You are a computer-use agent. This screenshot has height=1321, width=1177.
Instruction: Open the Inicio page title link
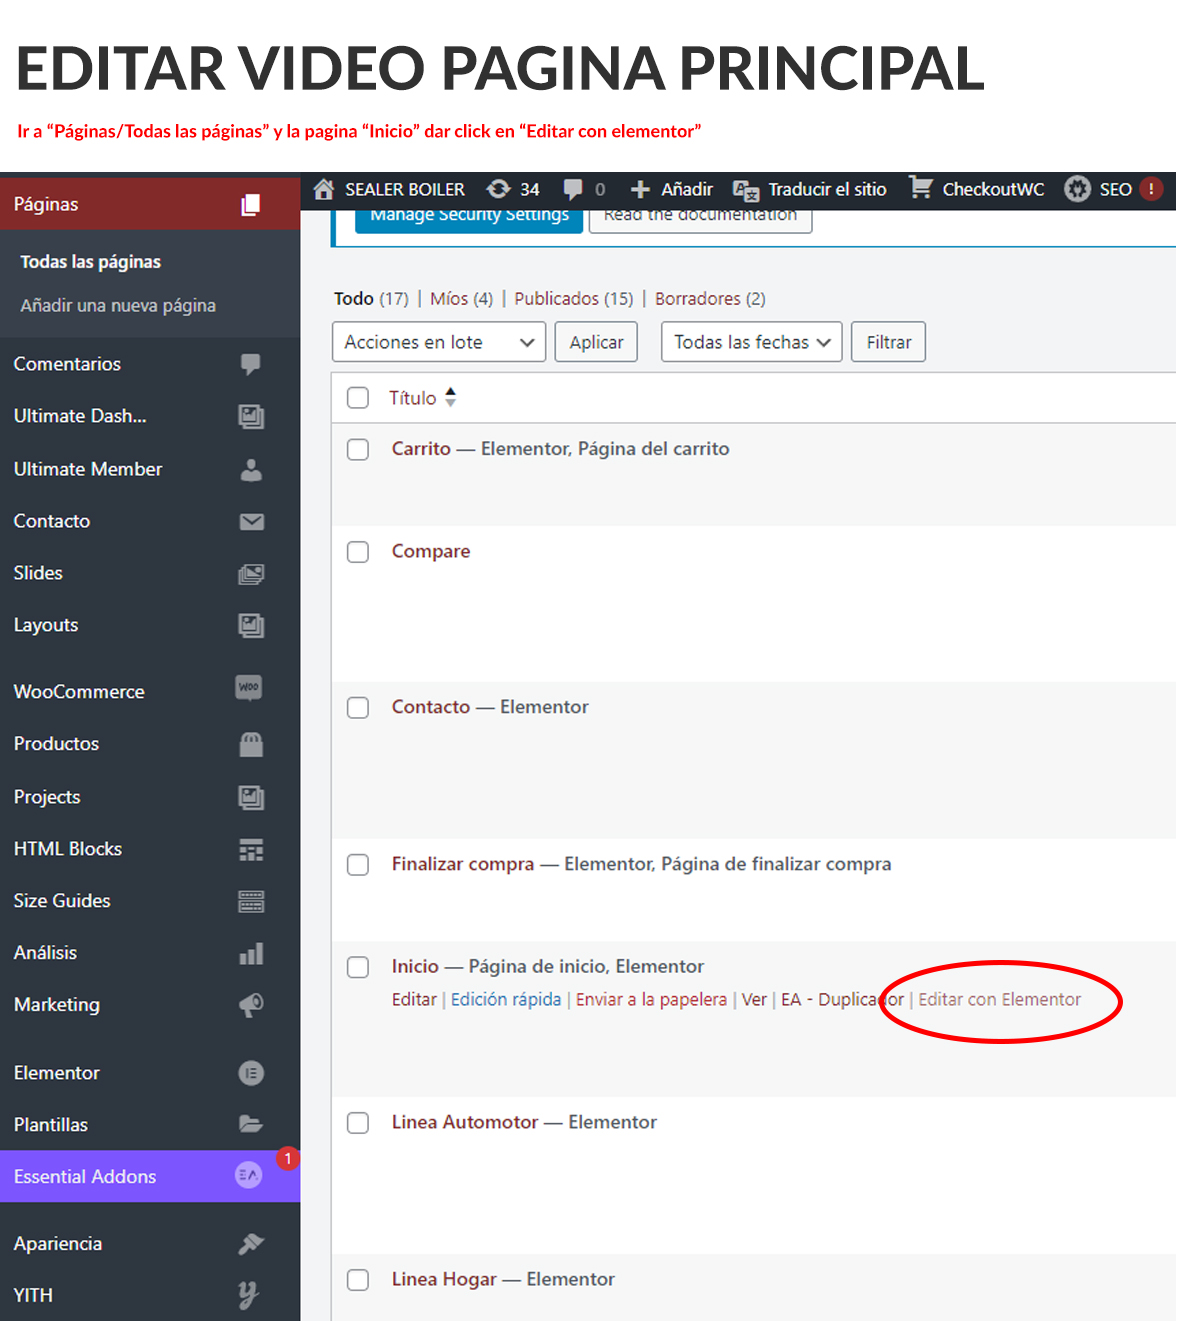point(415,966)
